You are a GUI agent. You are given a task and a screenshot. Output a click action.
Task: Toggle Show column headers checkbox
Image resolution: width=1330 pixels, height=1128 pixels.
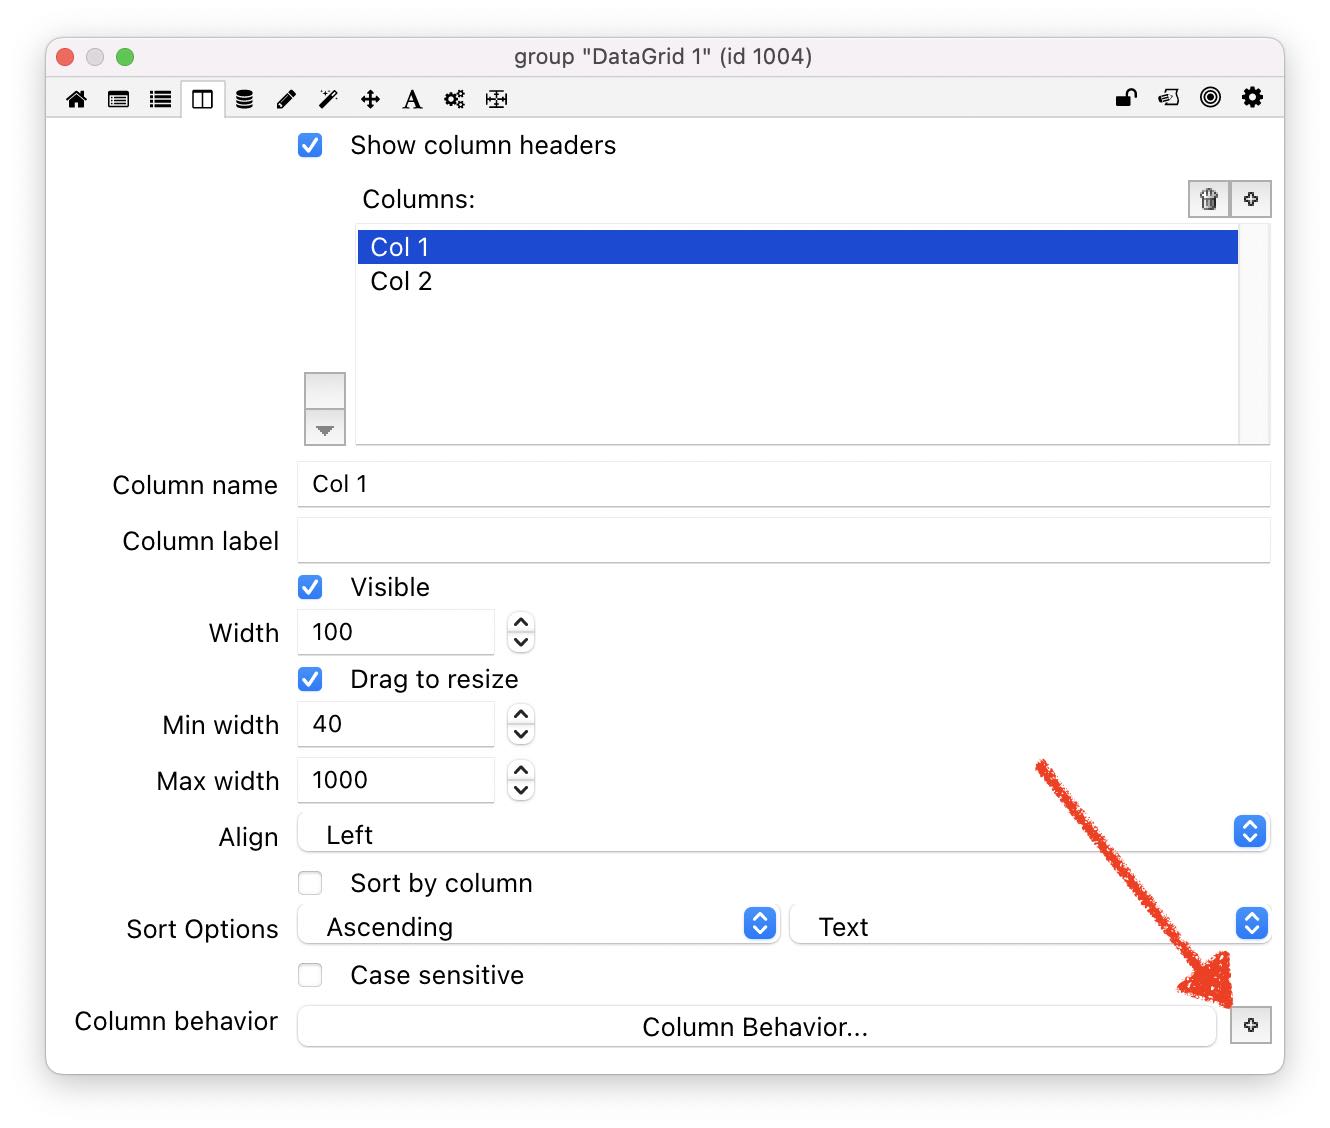click(310, 146)
